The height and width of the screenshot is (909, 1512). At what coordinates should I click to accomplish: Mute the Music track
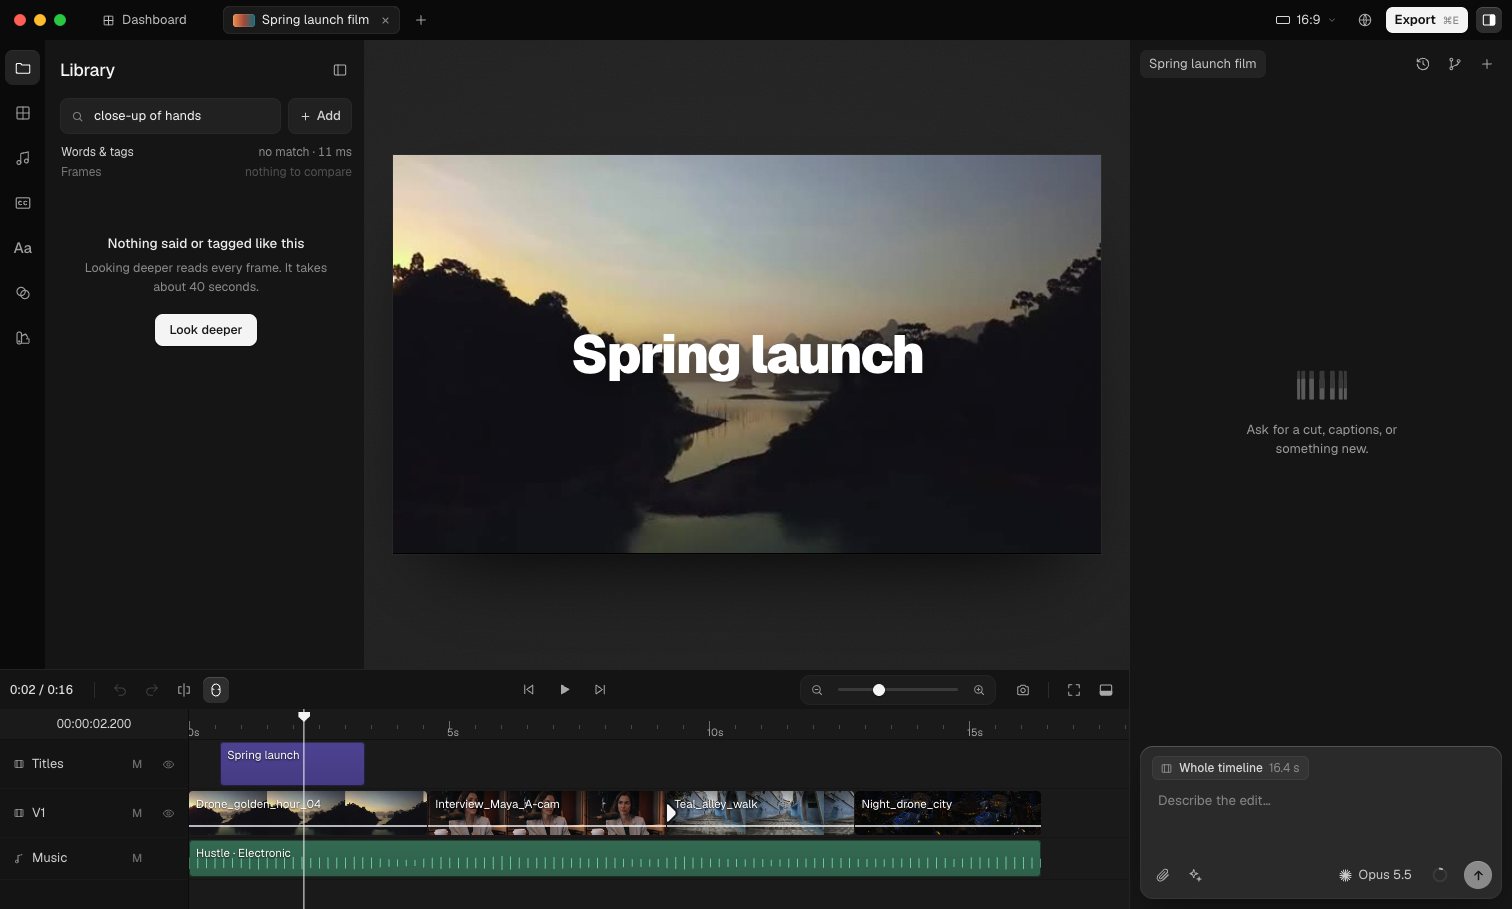pos(137,858)
